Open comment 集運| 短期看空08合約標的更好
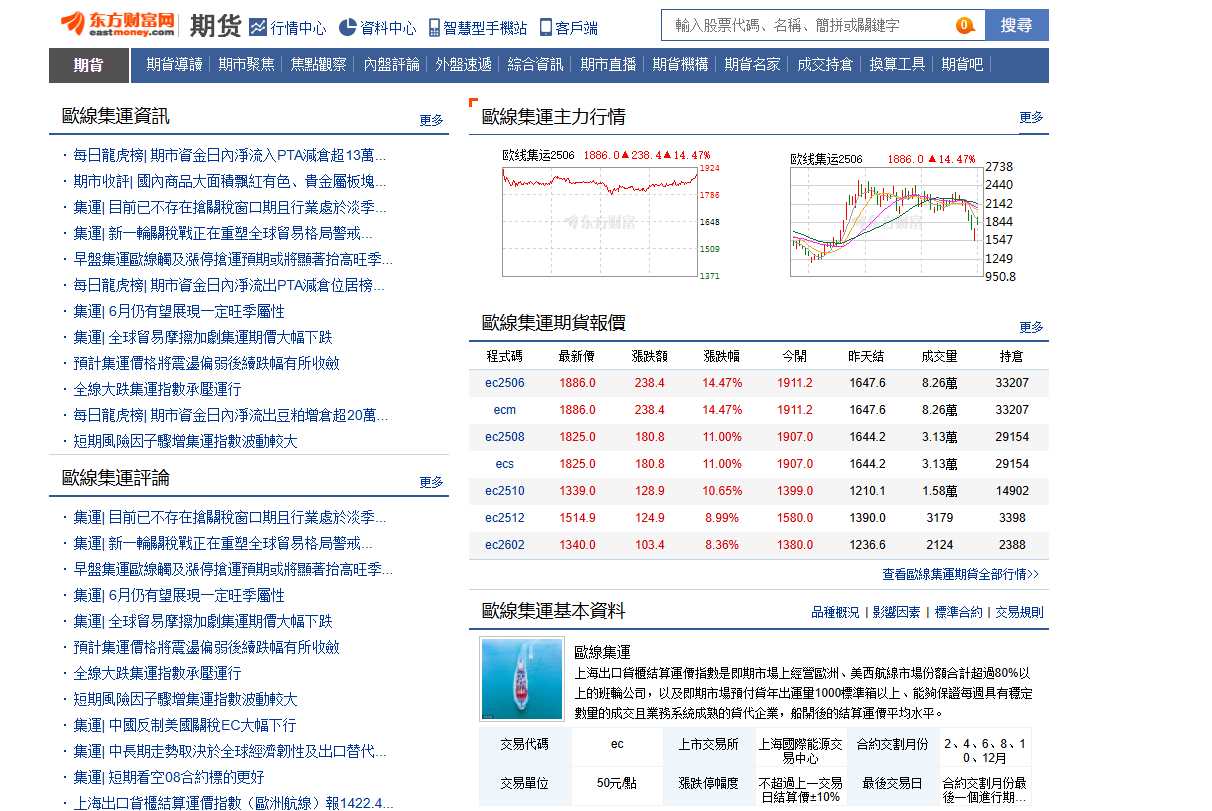Image resolution: width=1212 pixels, height=811 pixels. tap(169, 777)
